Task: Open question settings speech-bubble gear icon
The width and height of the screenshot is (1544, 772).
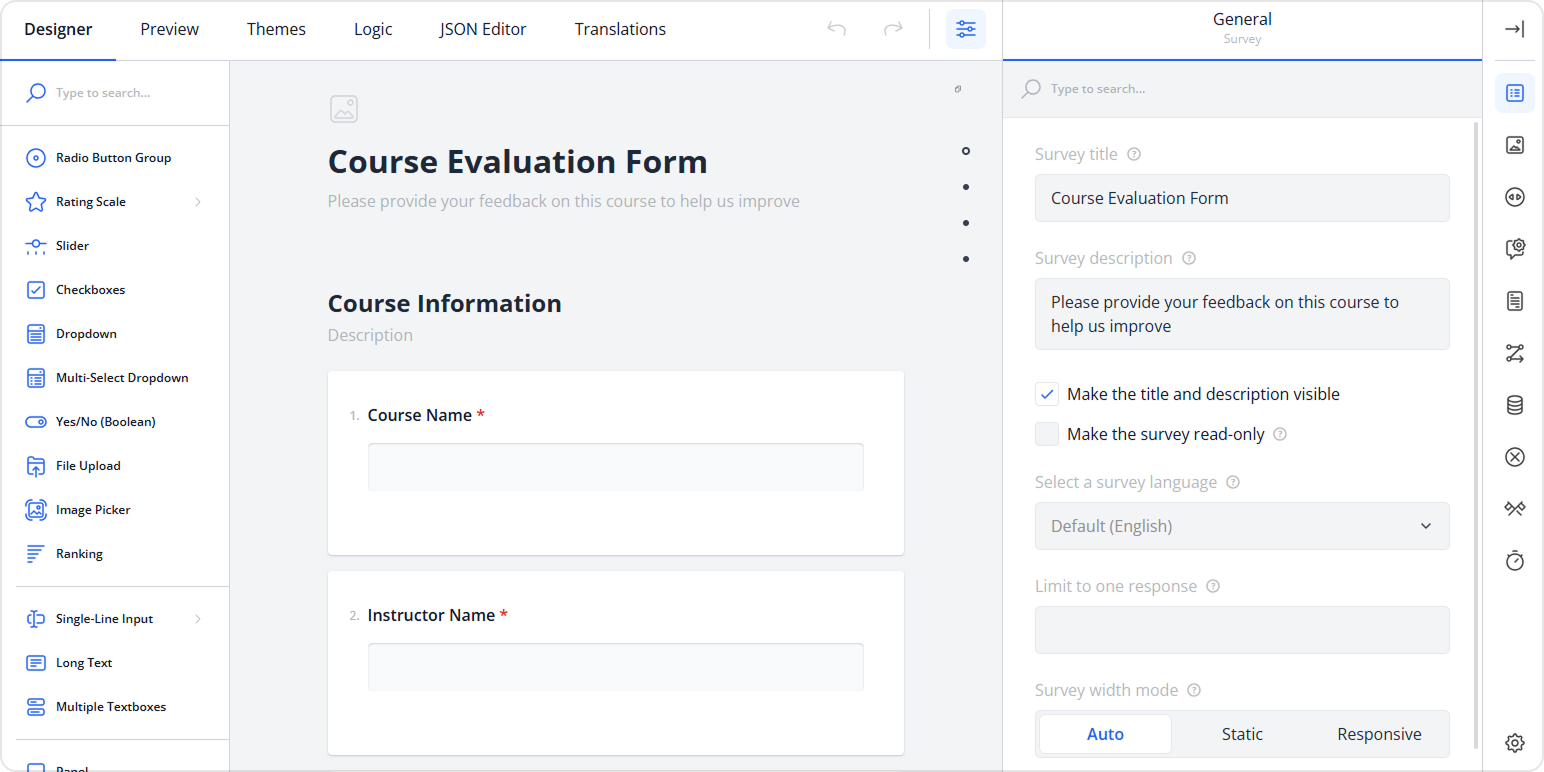Action: 1514,248
